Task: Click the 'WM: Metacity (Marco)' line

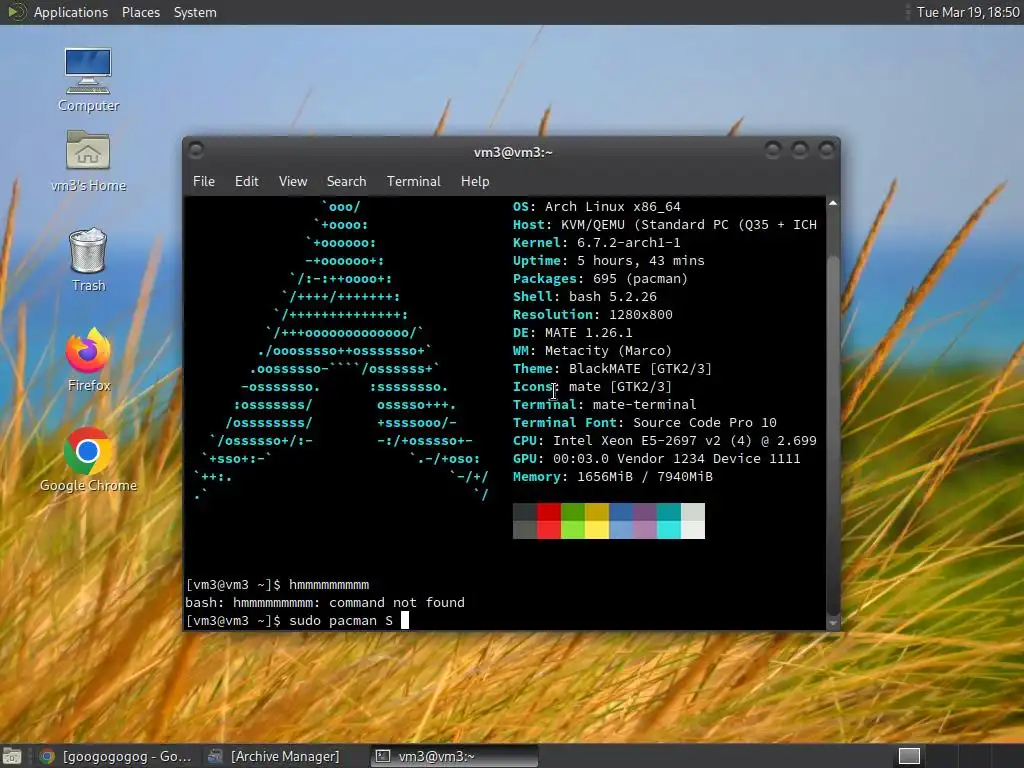Action: pos(592,351)
